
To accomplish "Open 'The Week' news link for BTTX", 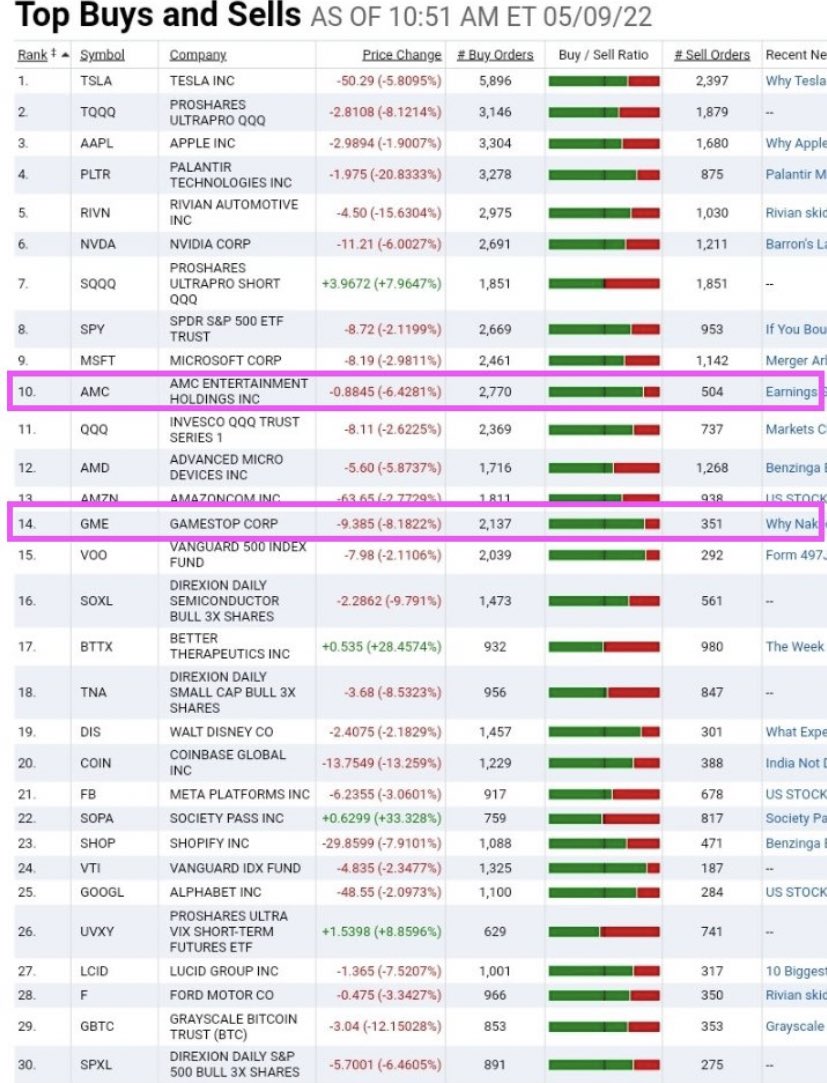I will click(x=795, y=646).
